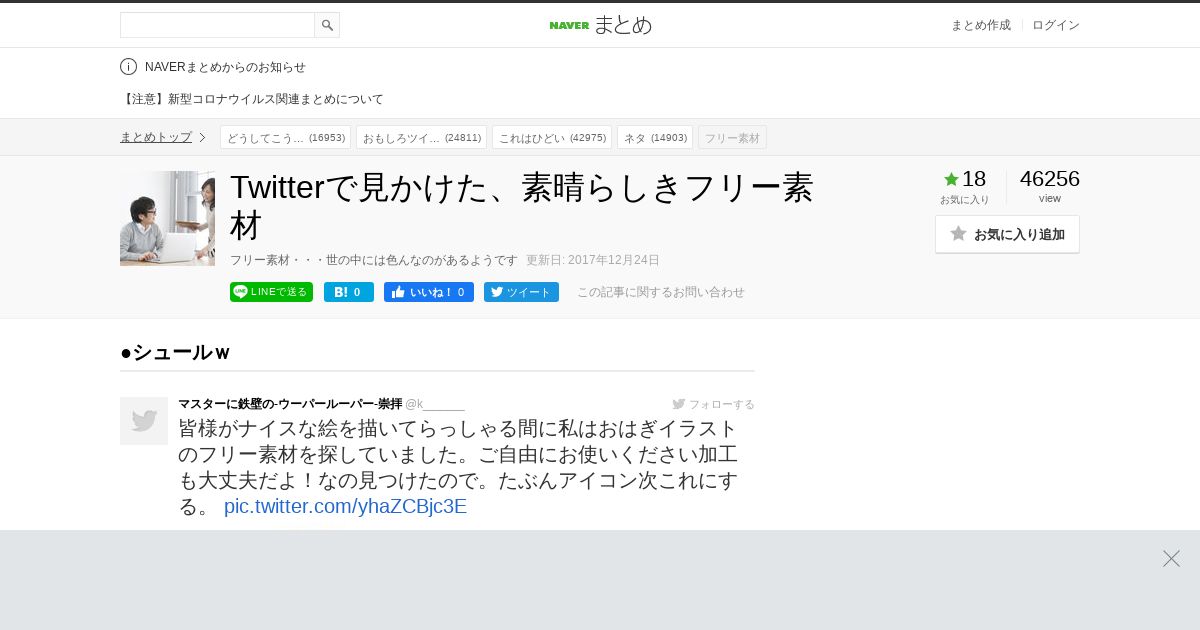This screenshot has width=1200, height=630.
Task: Open the pic.twitter.com/yhaZCBjc3E link
Action: click(345, 506)
